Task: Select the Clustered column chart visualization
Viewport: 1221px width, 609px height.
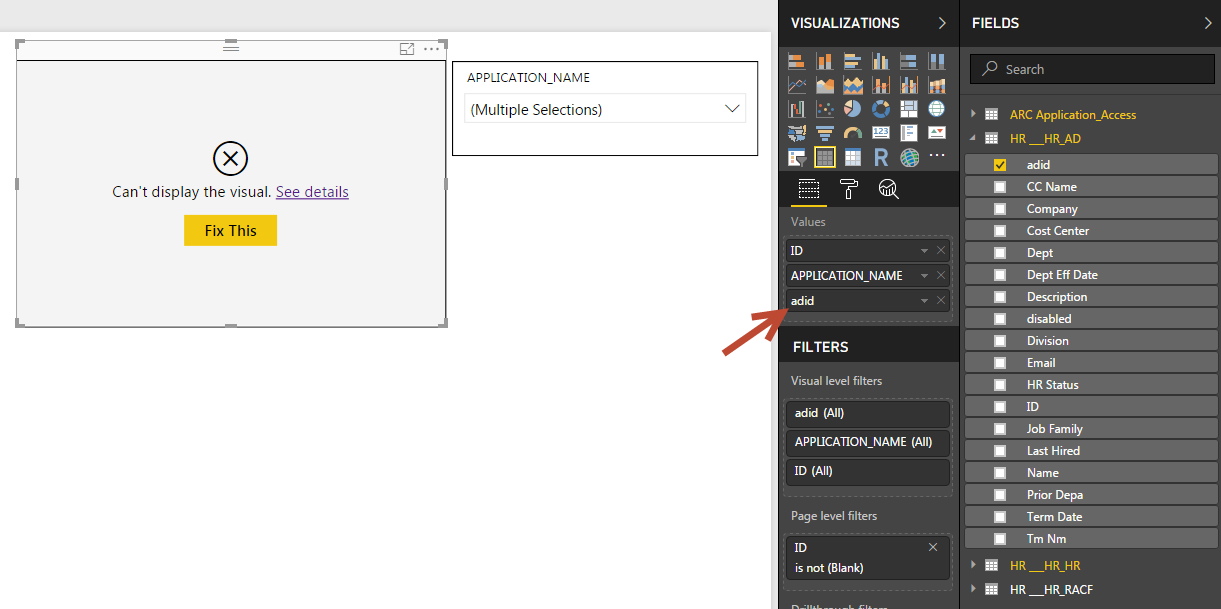Action: pyautogui.click(x=881, y=61)
